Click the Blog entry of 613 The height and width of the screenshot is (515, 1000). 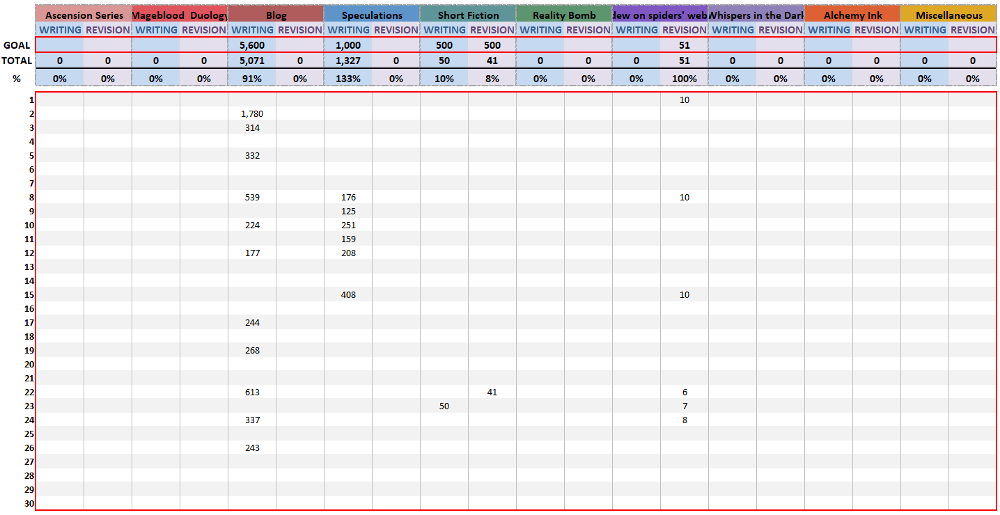pyautogui.click(x=252, y=393)
